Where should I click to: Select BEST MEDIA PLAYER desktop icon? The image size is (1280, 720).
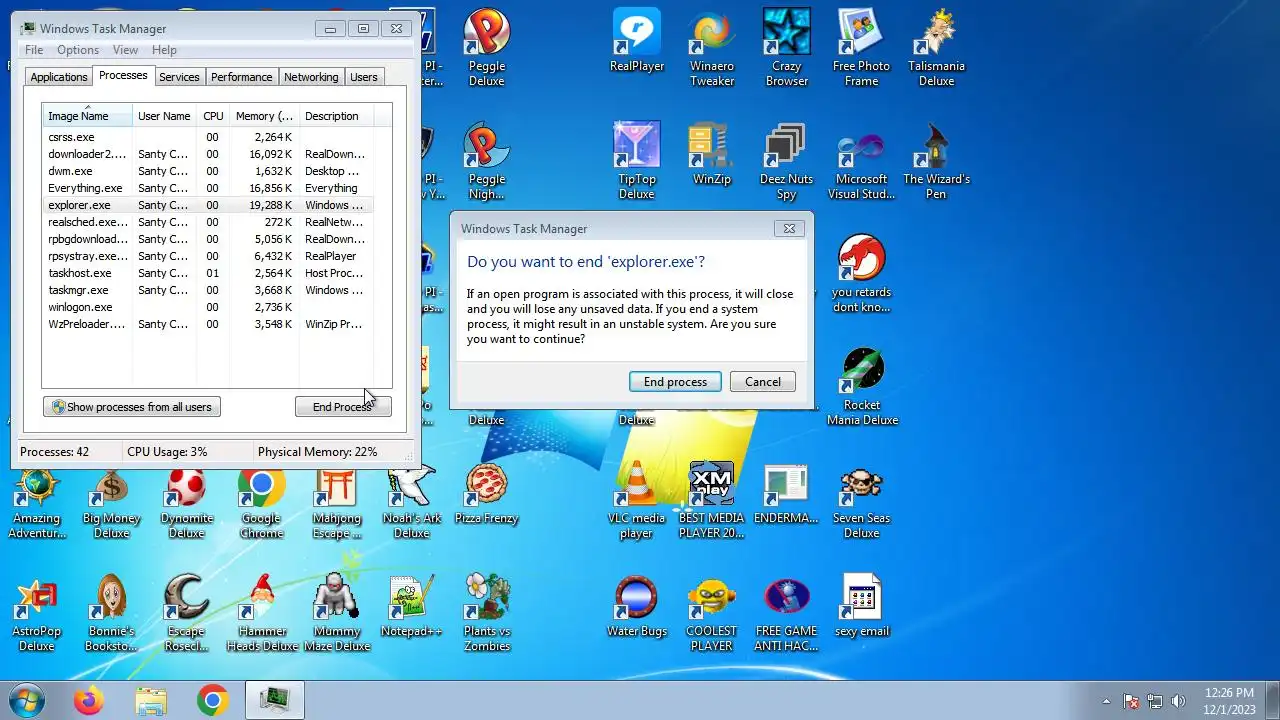[712, 499]
